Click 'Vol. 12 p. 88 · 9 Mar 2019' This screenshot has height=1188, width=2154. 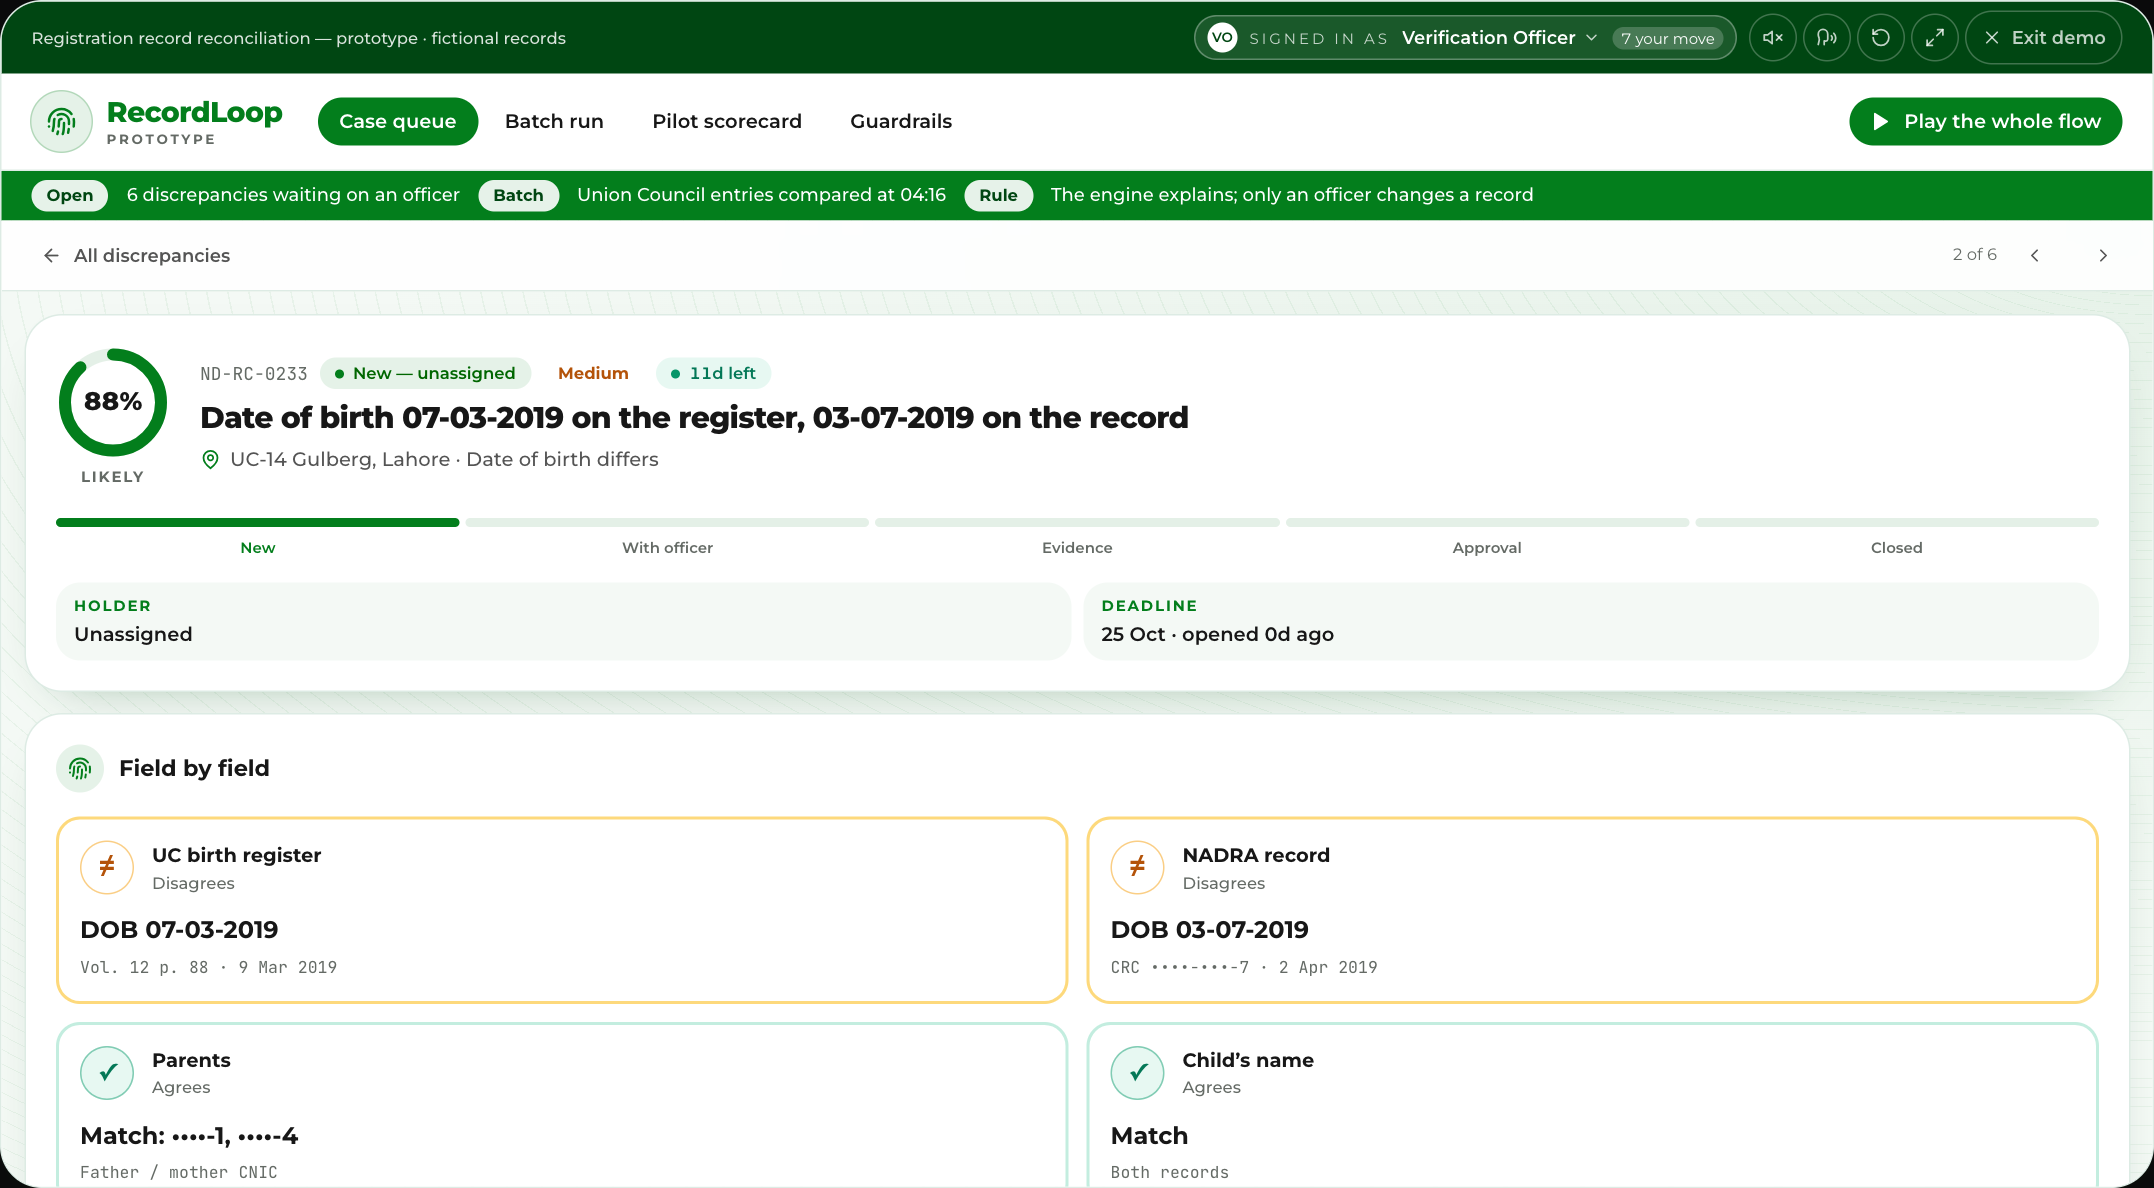(x=208, y=968)
